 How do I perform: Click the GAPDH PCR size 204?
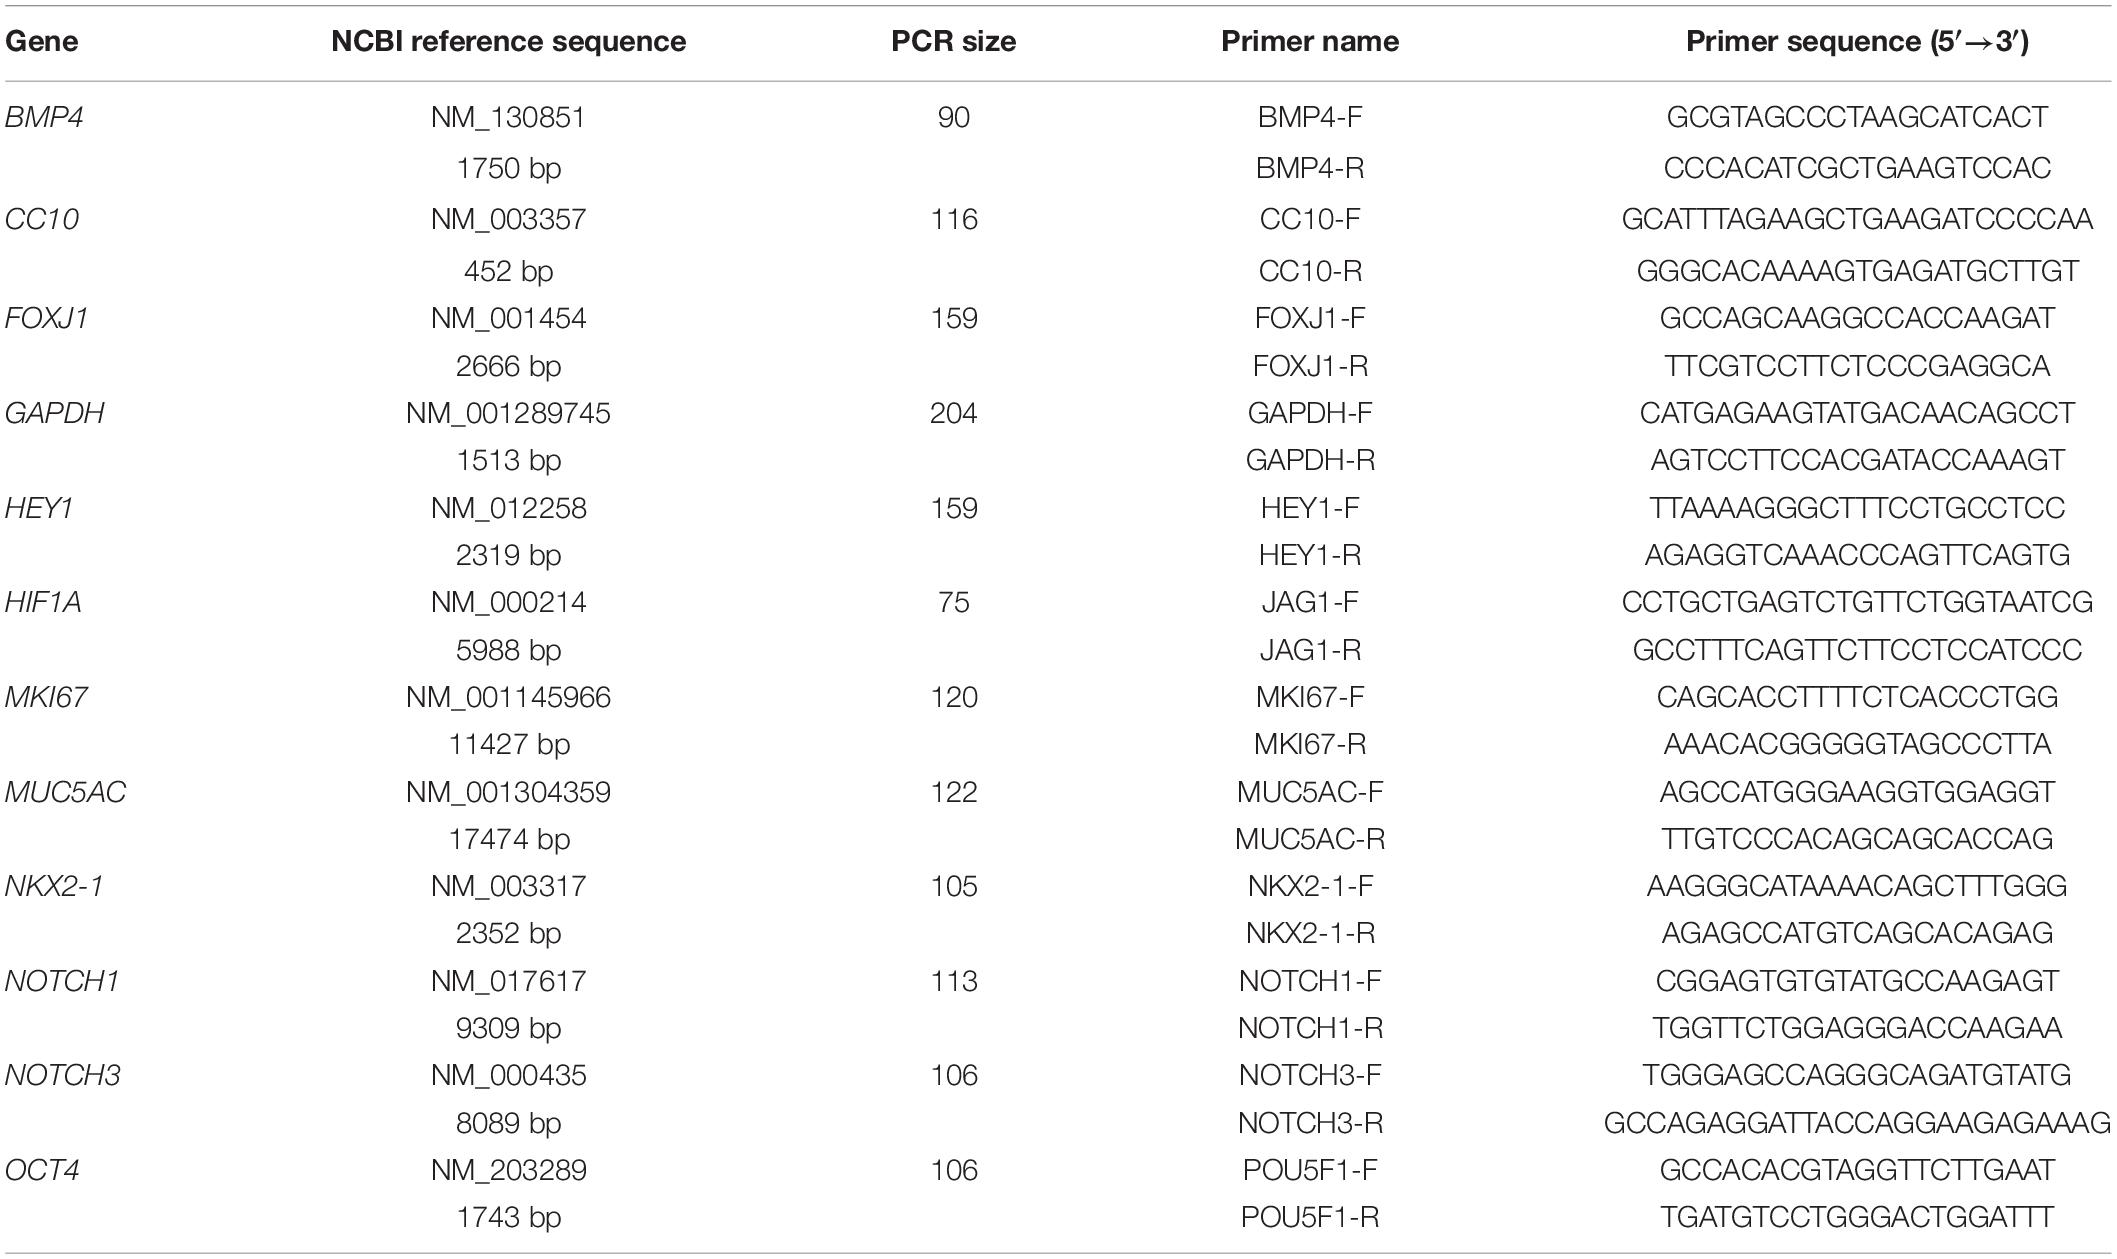953,413
